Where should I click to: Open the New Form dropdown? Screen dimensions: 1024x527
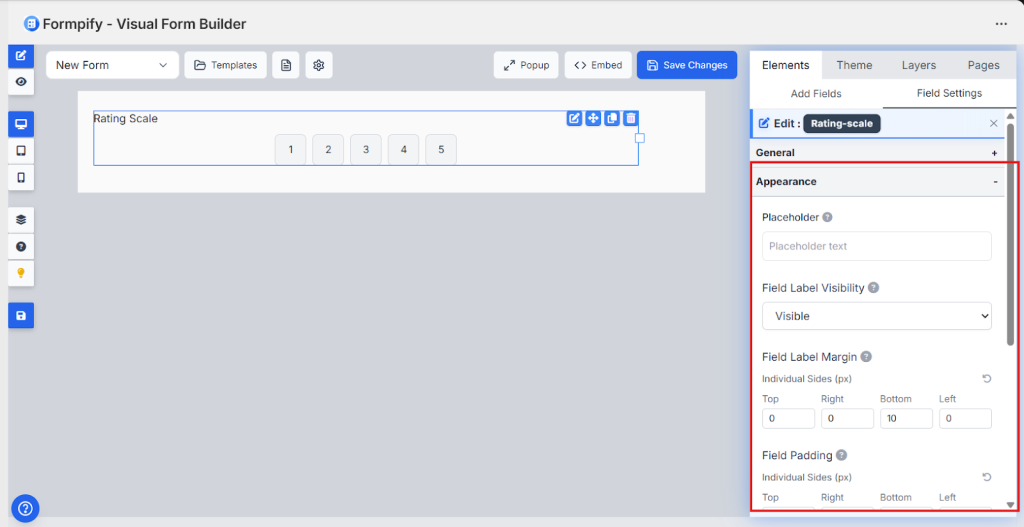[x=112, y=65]
